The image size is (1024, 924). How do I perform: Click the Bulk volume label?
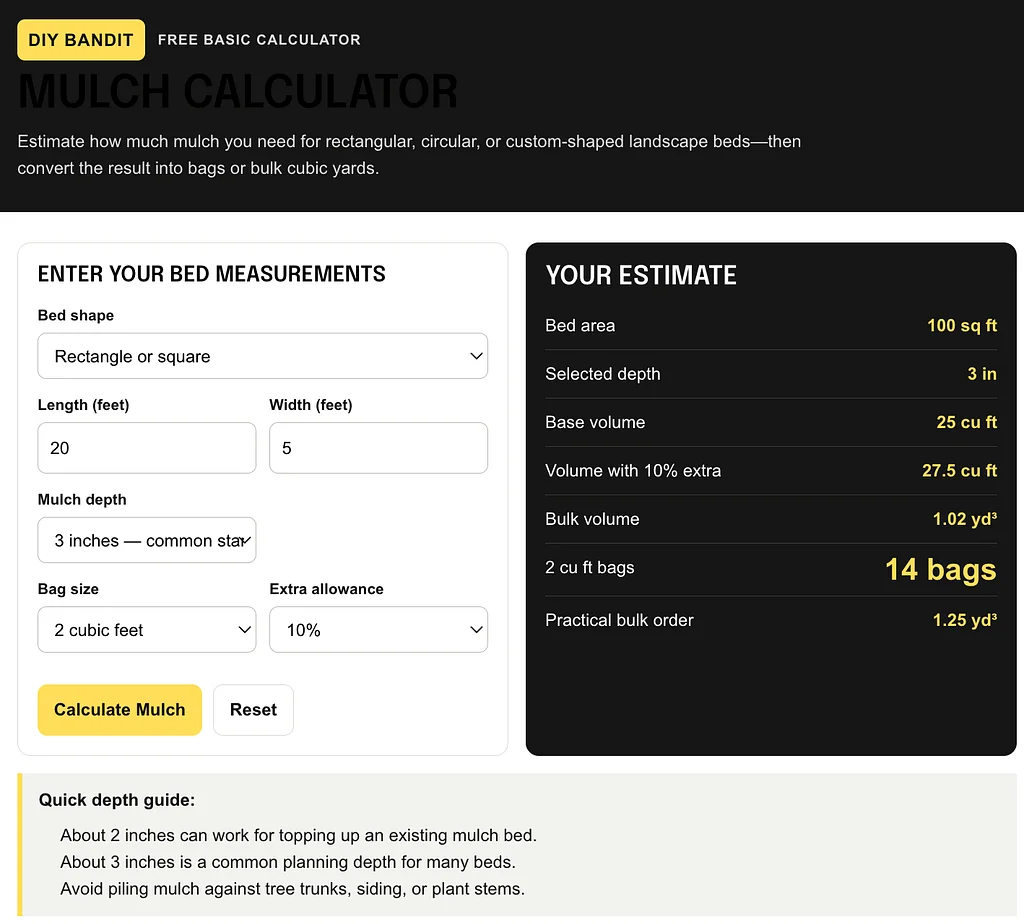pos(592,518)
